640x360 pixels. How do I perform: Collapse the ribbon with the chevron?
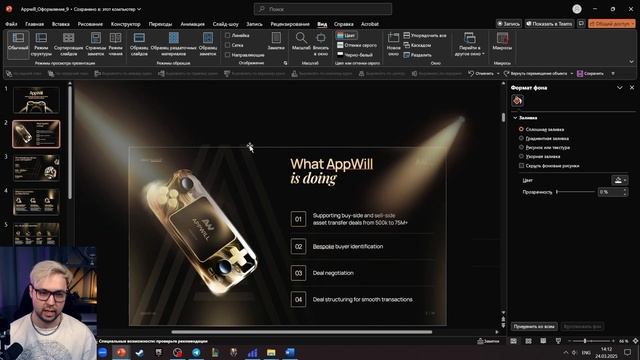pos(631,62)
